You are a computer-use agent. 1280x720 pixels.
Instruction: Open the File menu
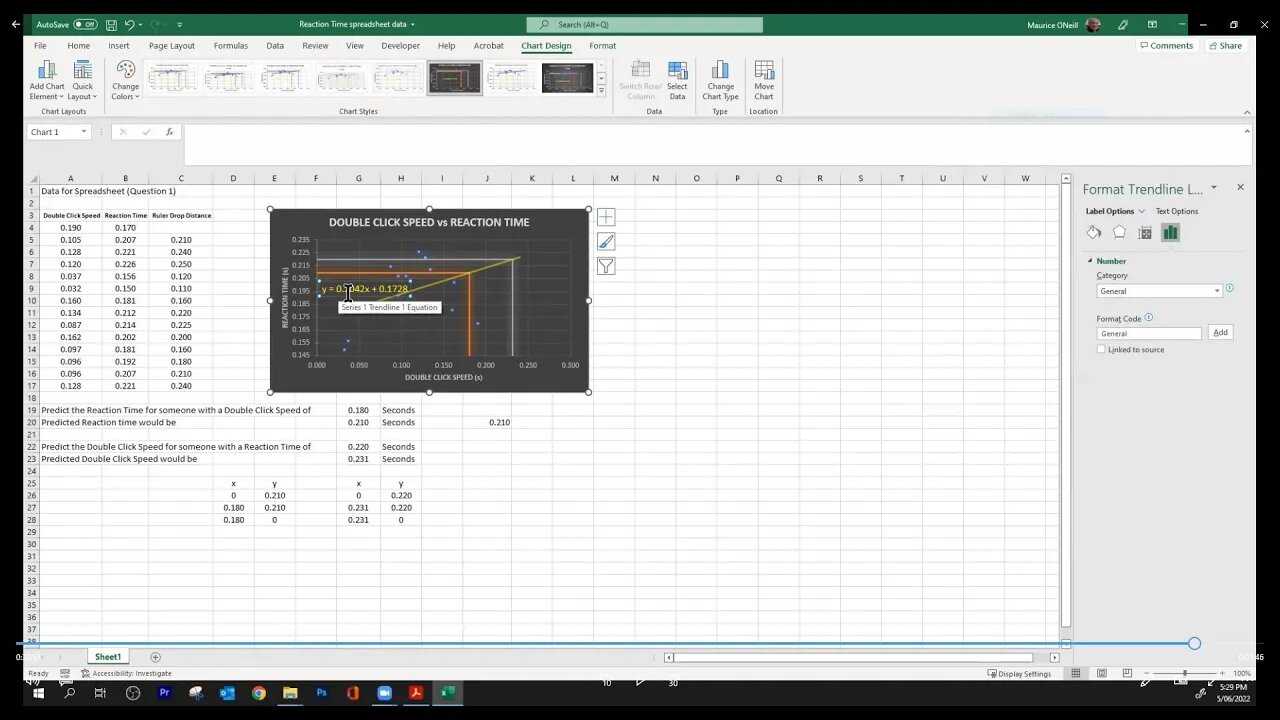pyautogui.click(x=40, y=46)
